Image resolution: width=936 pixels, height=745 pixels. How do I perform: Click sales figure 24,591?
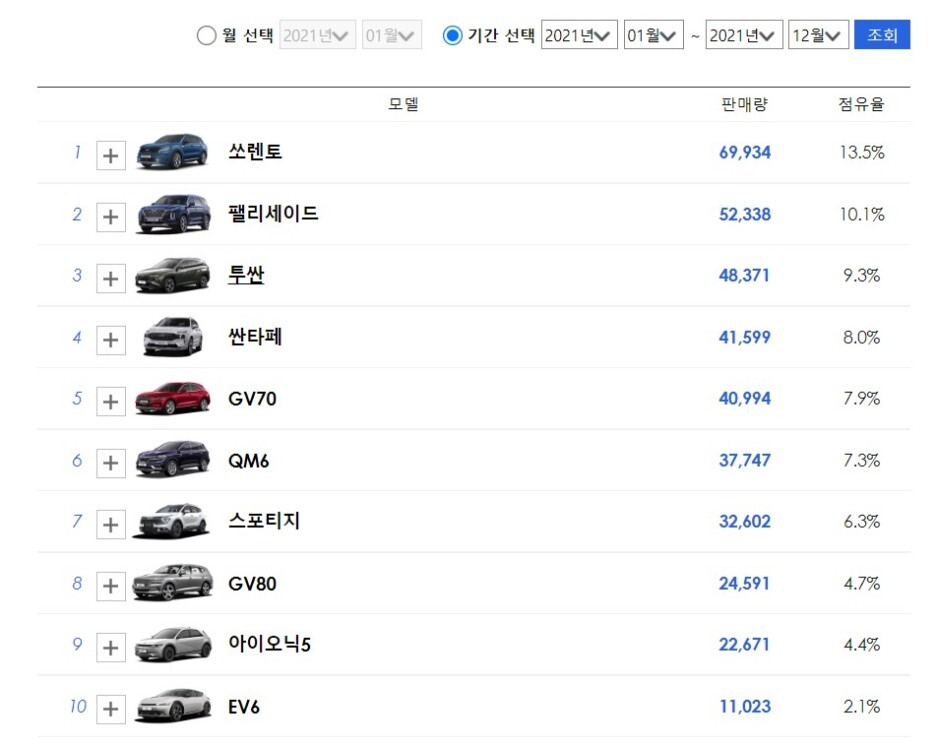pos(744,583)
